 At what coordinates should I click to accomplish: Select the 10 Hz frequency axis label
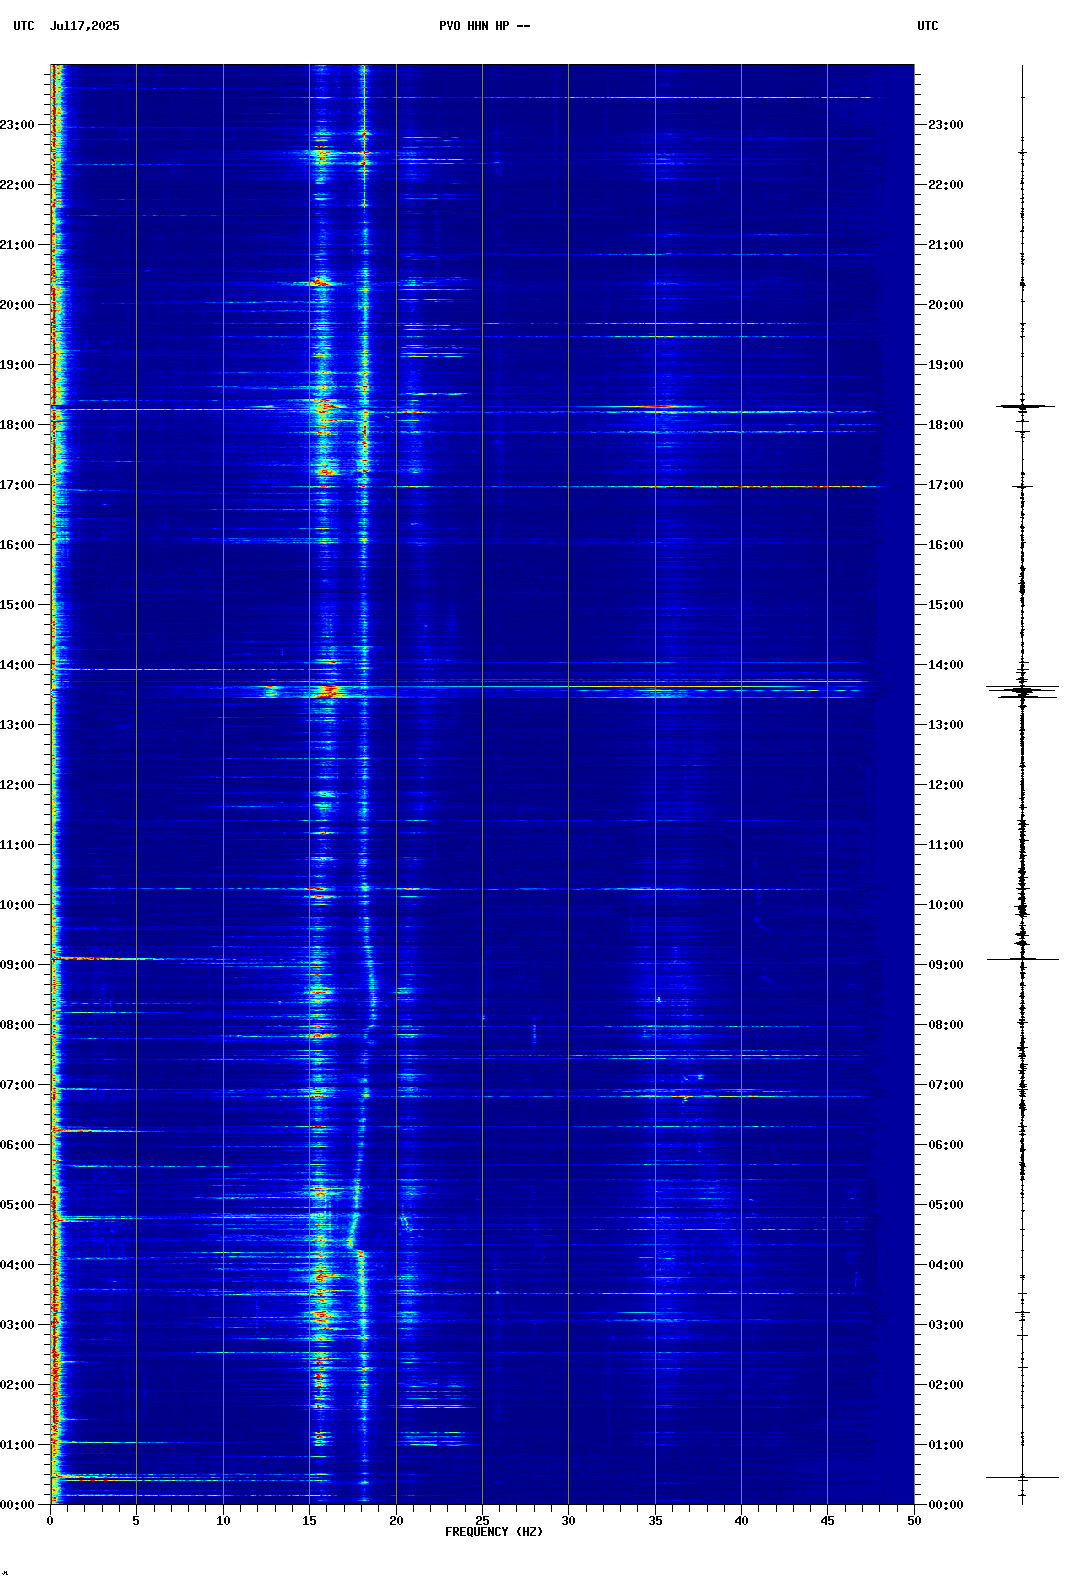223,1521
